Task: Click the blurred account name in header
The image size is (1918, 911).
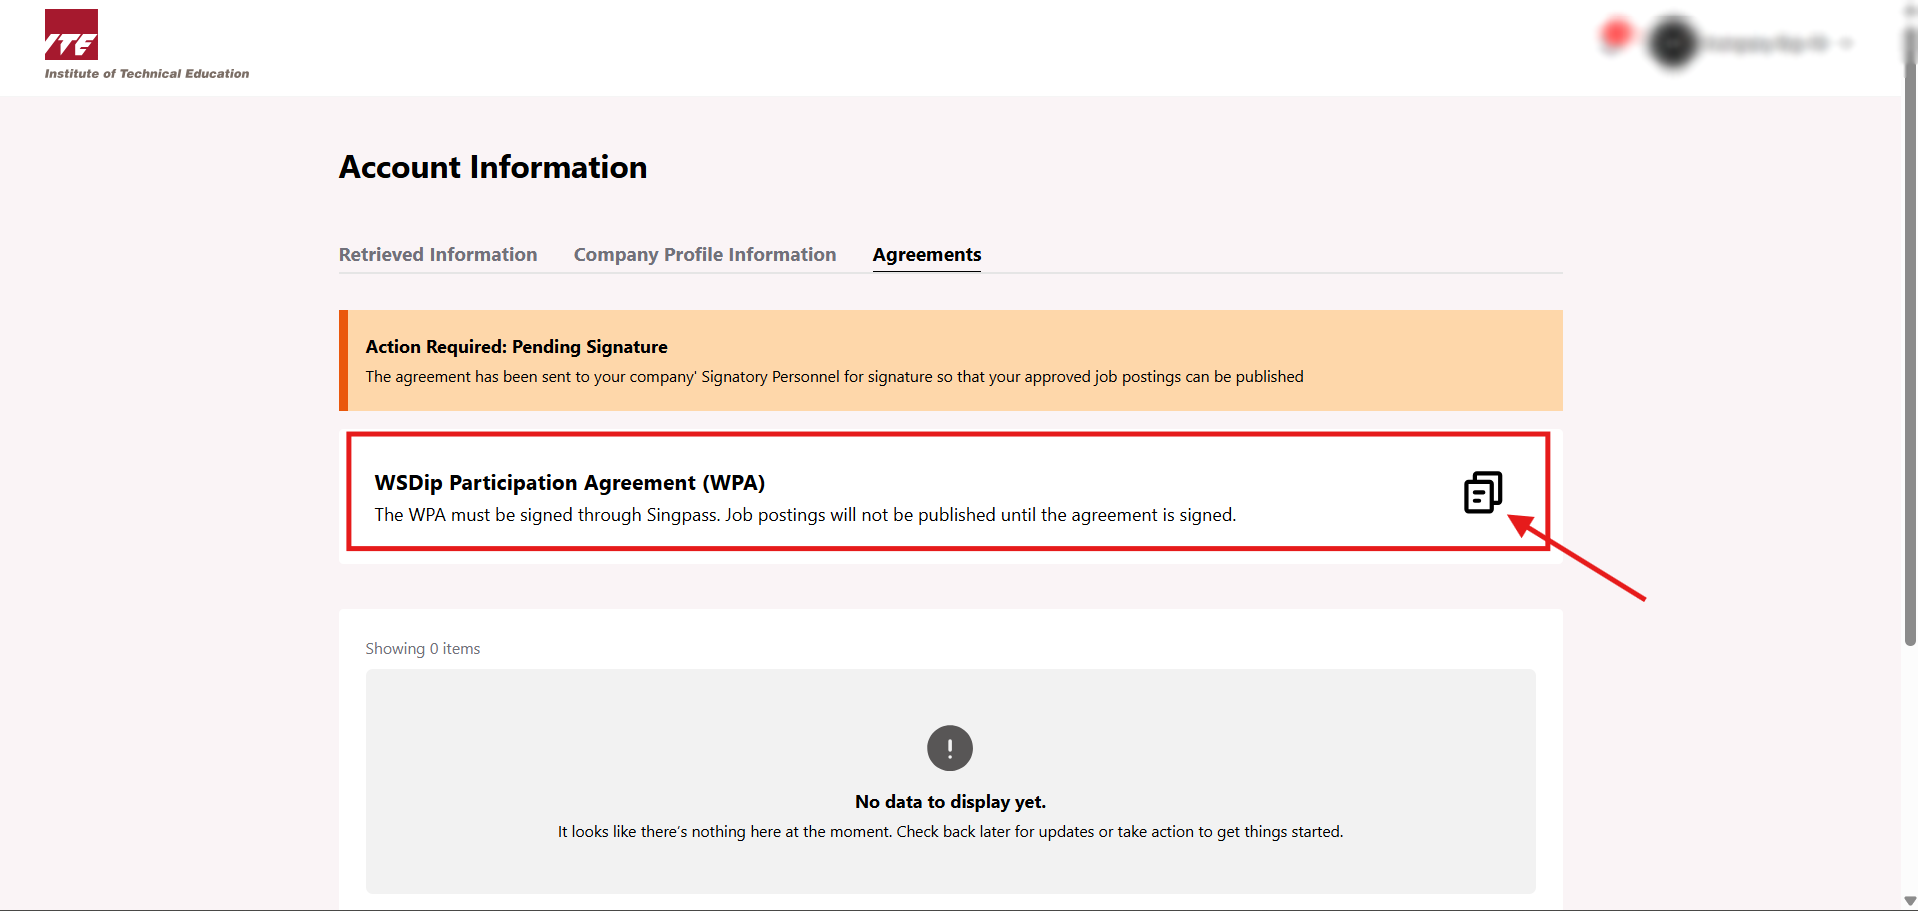Action: [x=1765, y=44]
